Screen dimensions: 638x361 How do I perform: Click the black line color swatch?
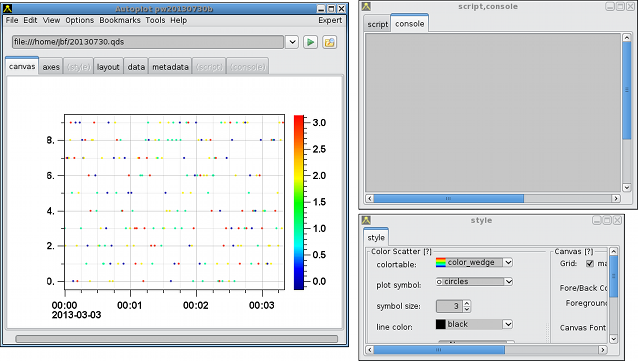(441, 324)
